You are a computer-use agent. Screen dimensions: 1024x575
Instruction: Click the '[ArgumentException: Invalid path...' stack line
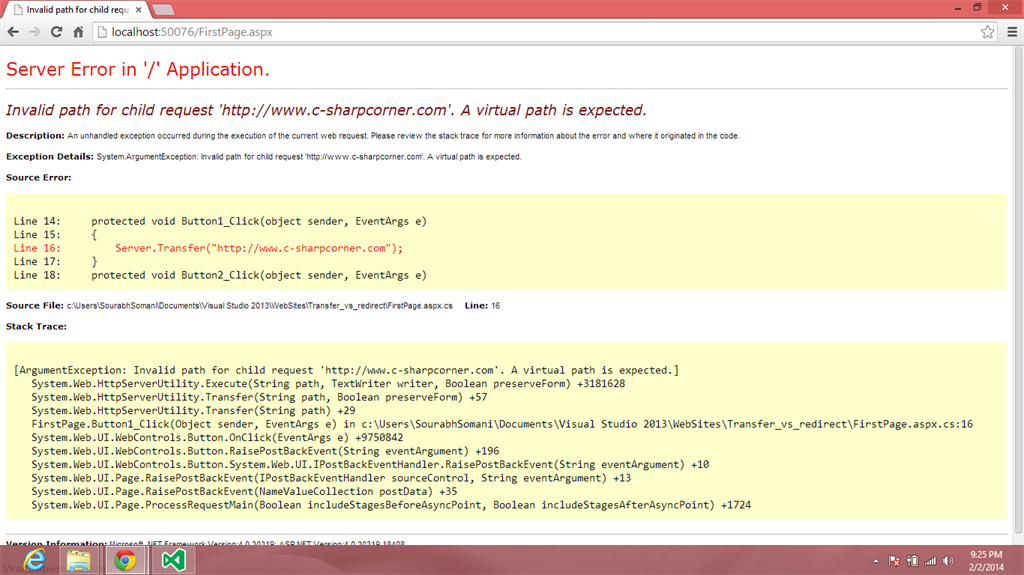(x=346, y=370)
